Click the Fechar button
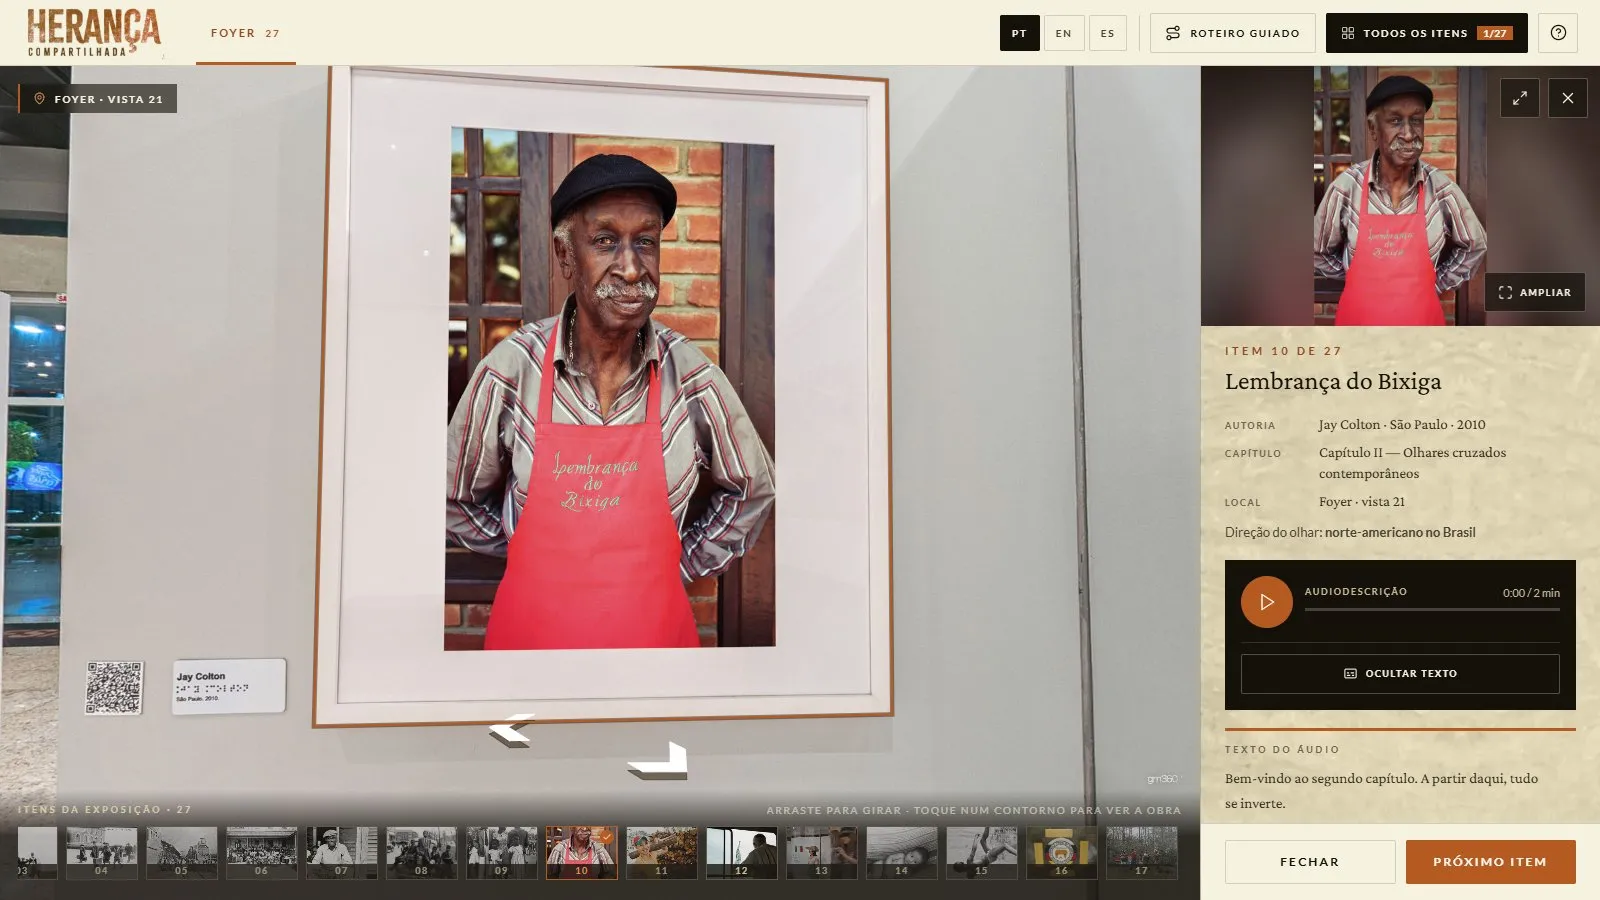Image resolution: width=1600 pixels, height=900 pixels. (1310, 862)
